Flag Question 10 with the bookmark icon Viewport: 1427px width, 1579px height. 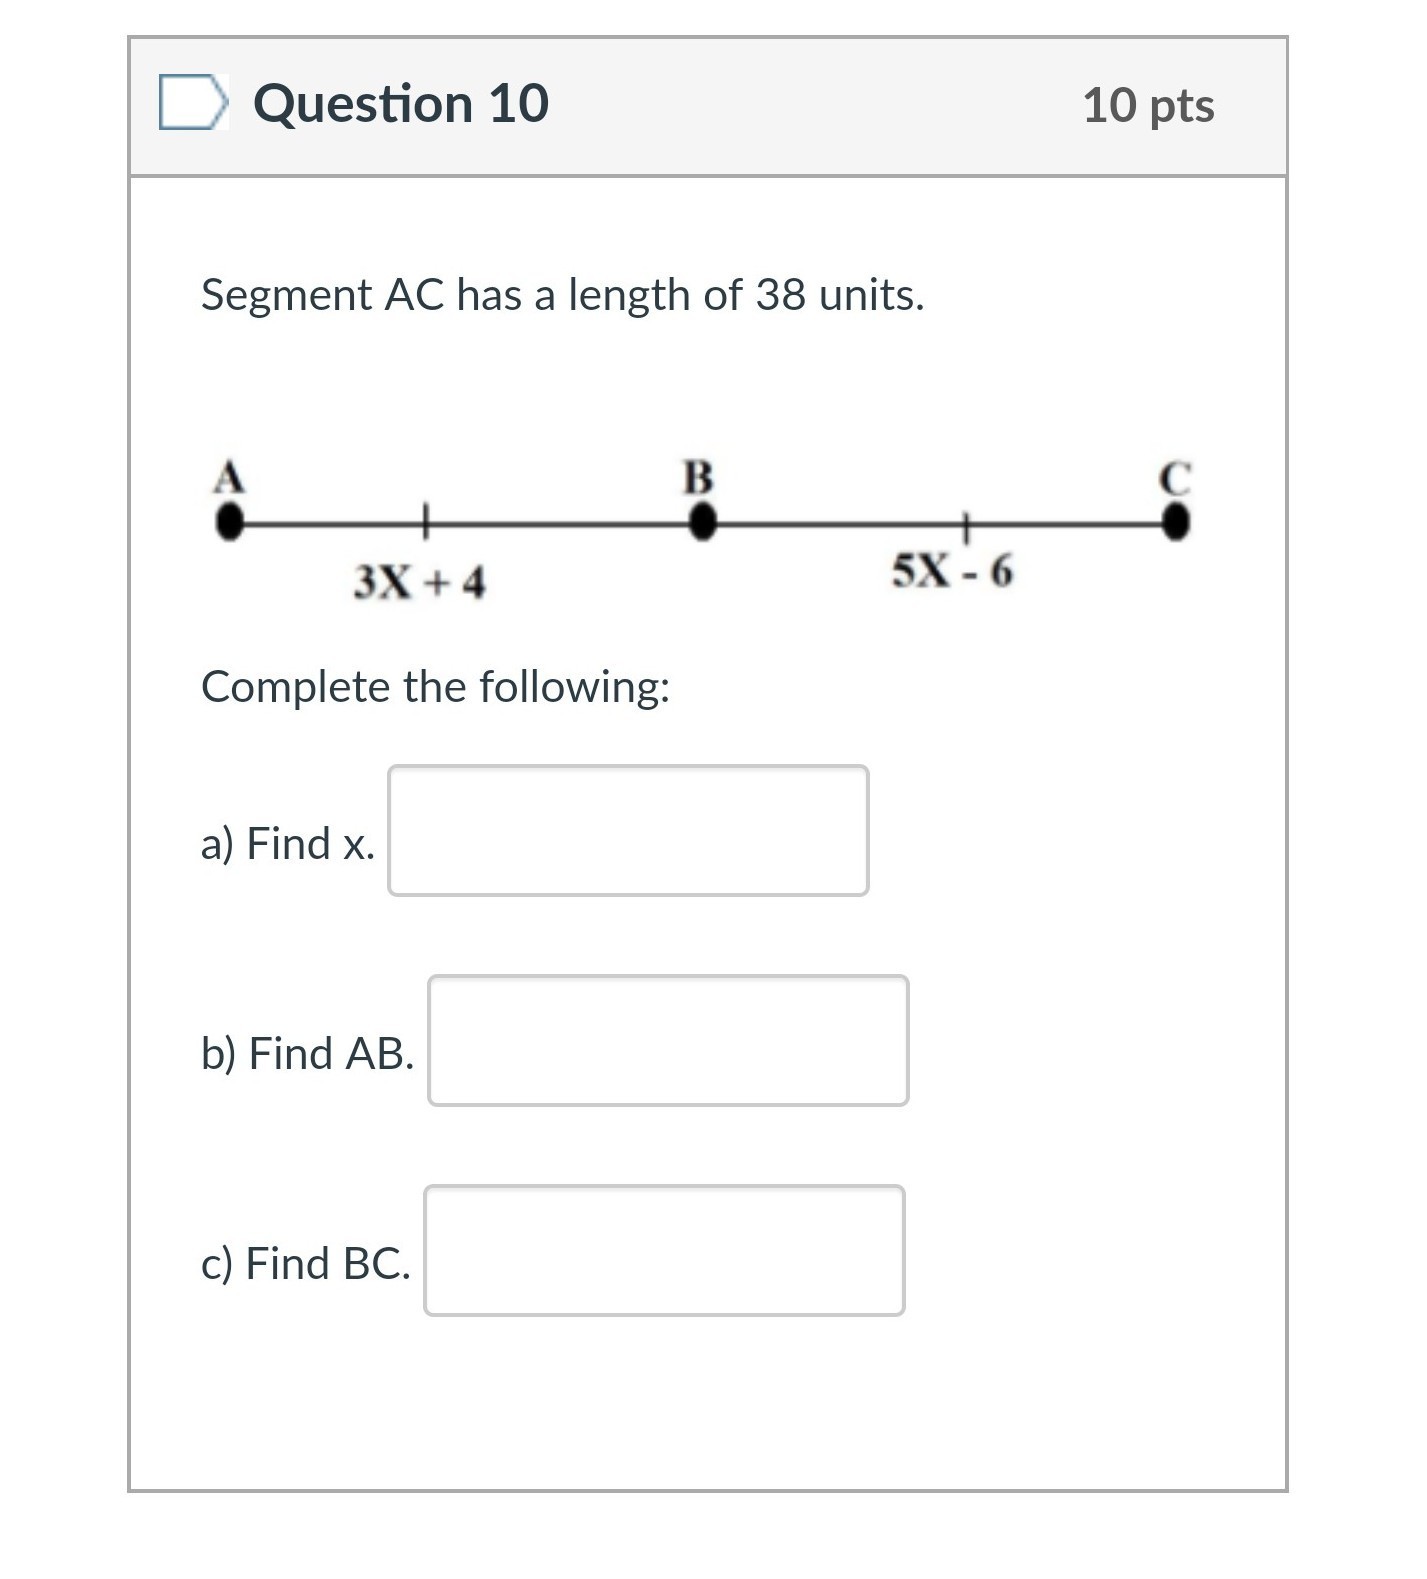[192, 102]
